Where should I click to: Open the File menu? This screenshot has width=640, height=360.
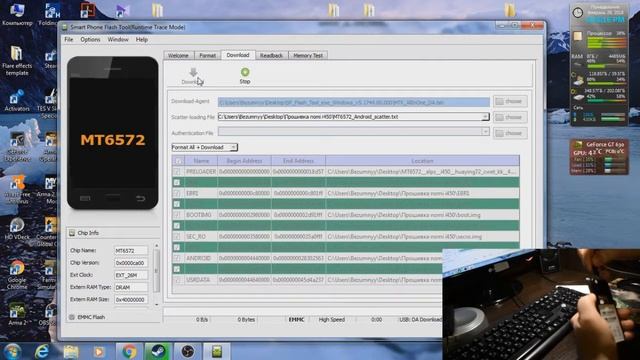coord(69,40)
